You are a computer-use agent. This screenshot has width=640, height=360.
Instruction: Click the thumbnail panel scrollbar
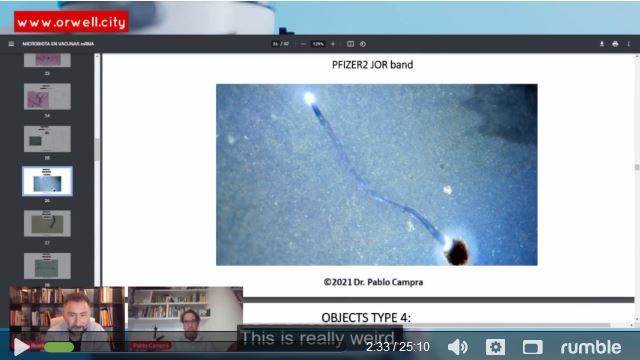(x=97, y=149)
